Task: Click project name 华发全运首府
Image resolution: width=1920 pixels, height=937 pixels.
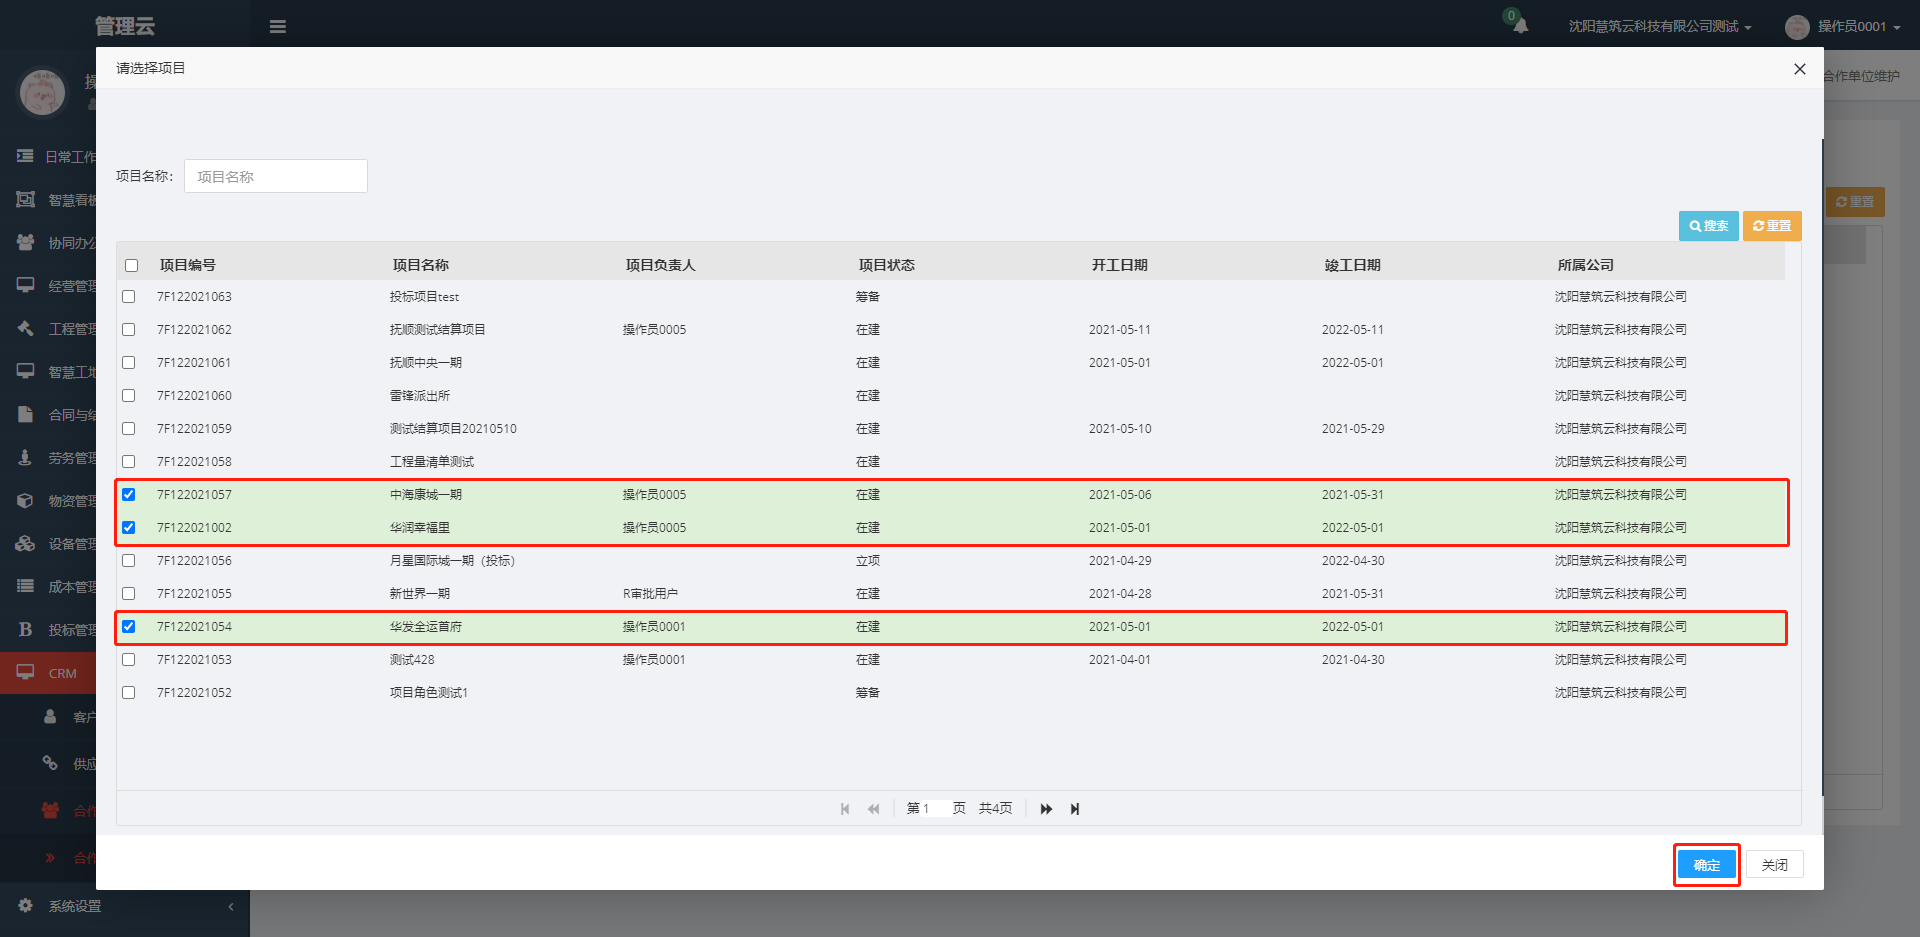Action: coord(426,627)
